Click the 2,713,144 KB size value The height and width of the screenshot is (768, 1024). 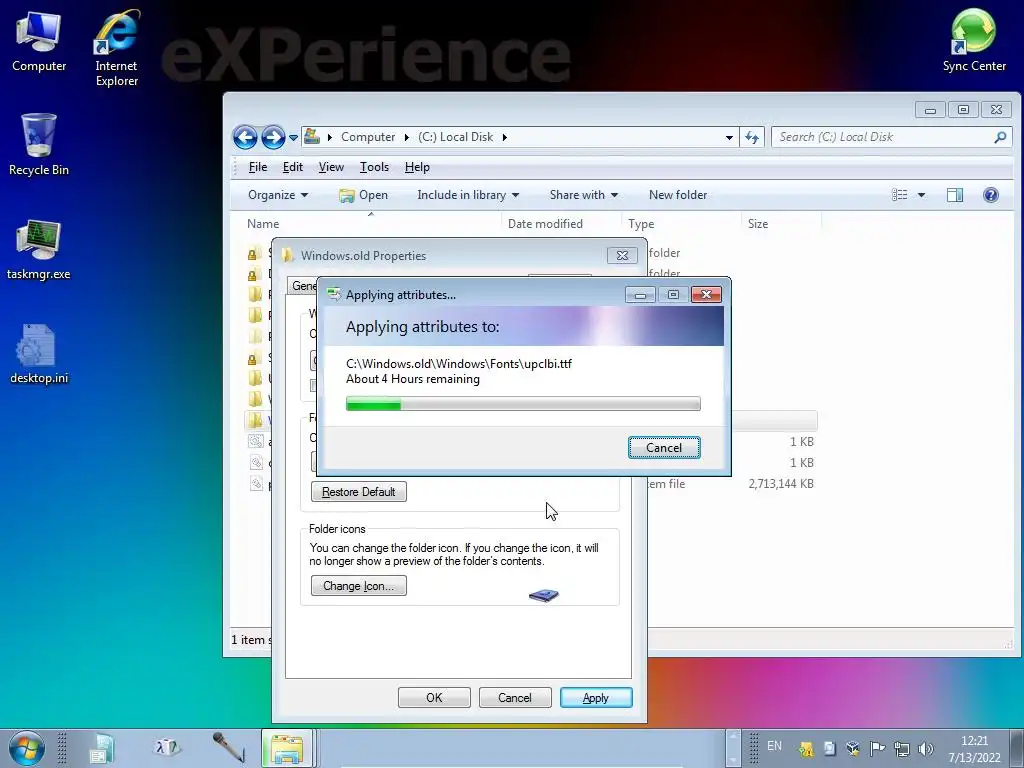click(781, 484)
